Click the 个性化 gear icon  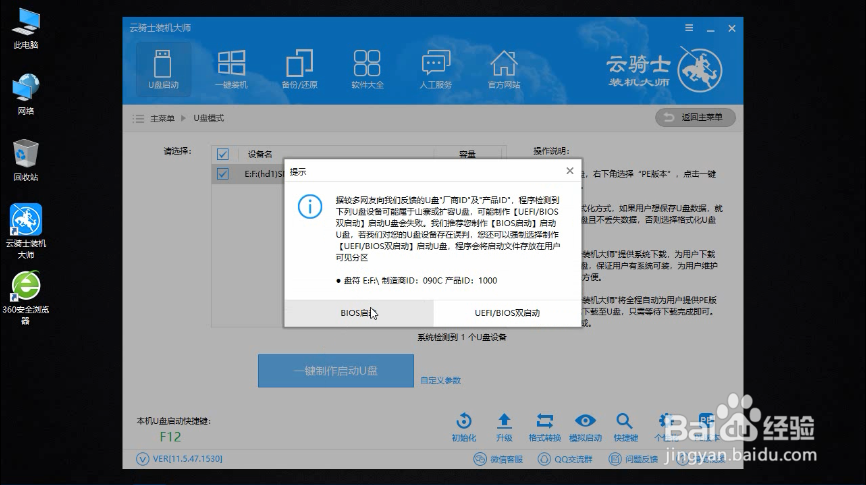pyautogui.click(x=666, y=427)
